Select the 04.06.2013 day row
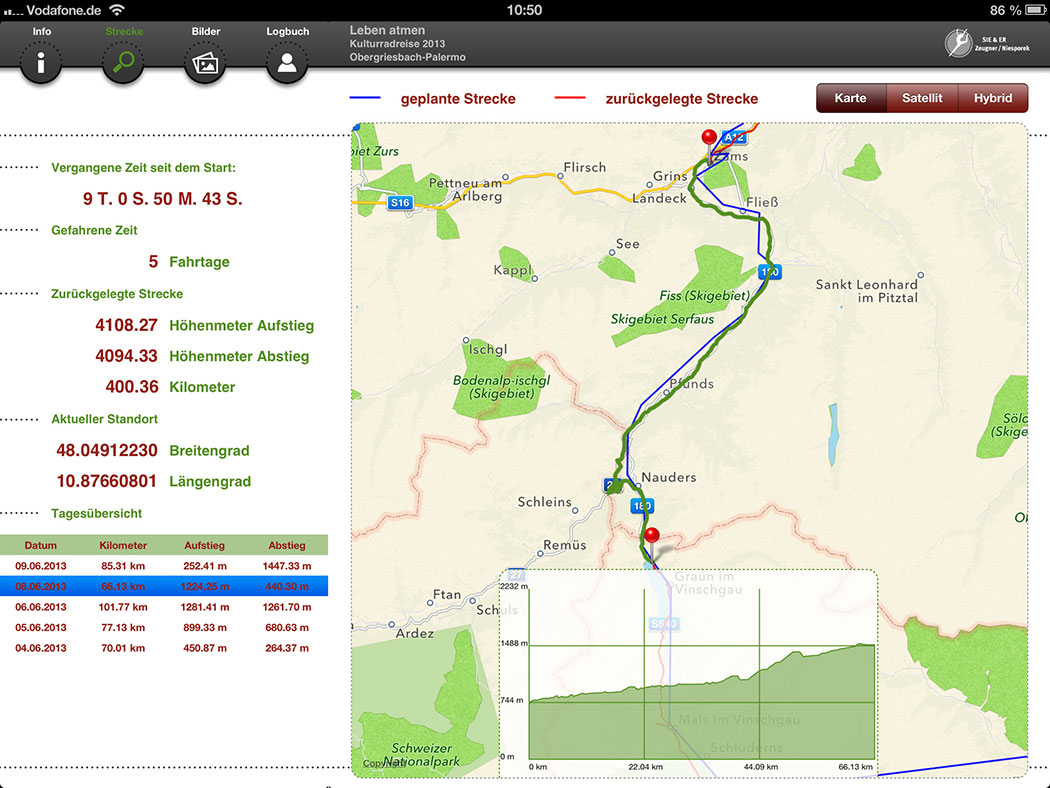The height and width of the screenshot is (788, 1050). click(164, 648)
